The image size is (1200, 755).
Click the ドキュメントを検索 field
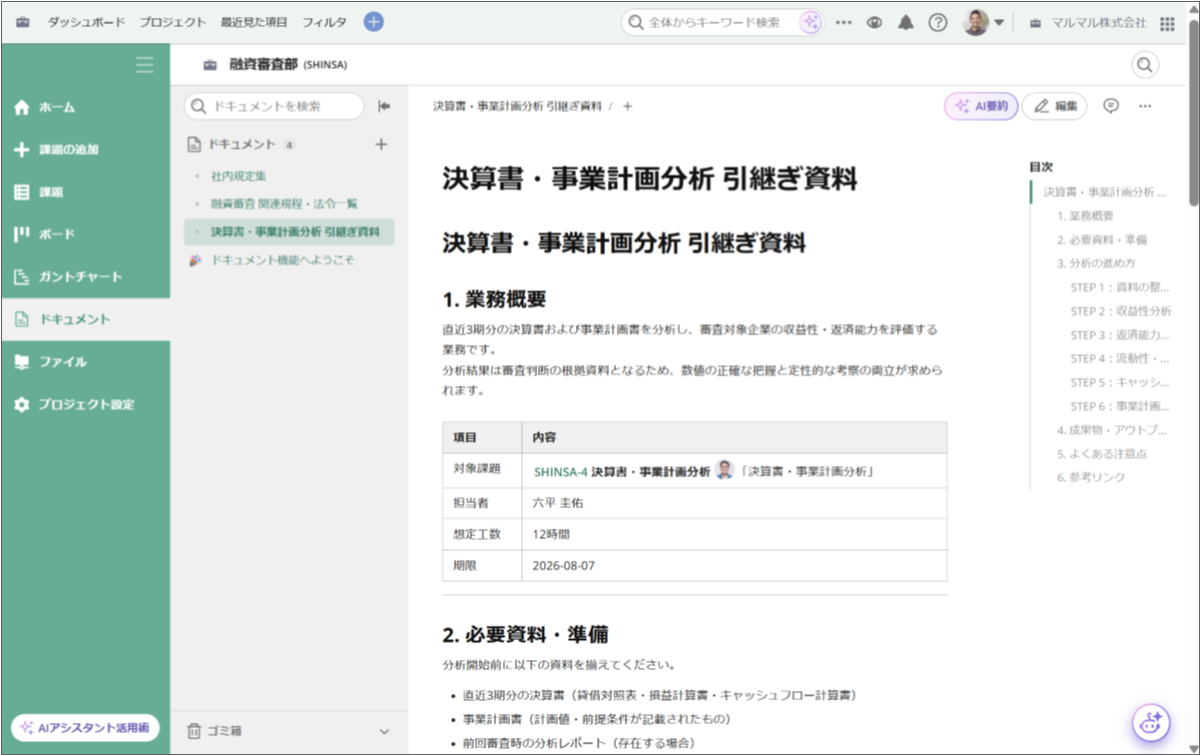click(276, 106)
